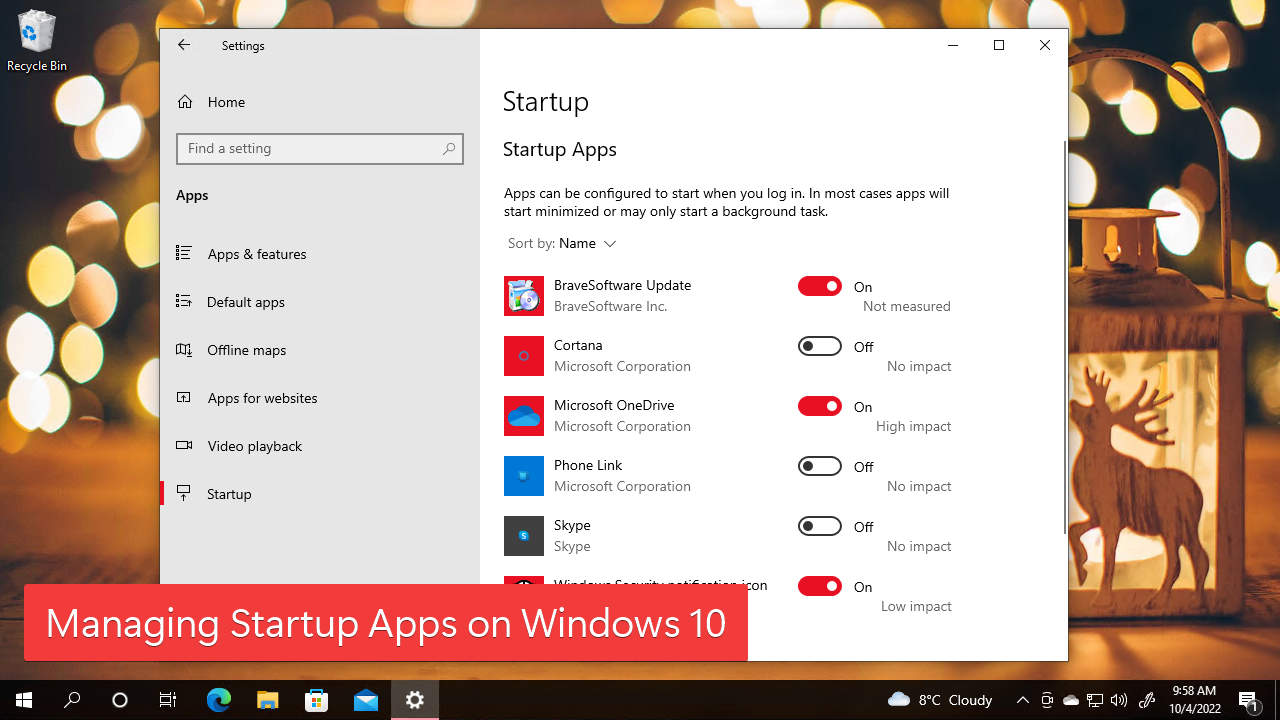This screenshot has width=1280, height=720.
Task: Go to Default apps section
Action: [320, 302]
